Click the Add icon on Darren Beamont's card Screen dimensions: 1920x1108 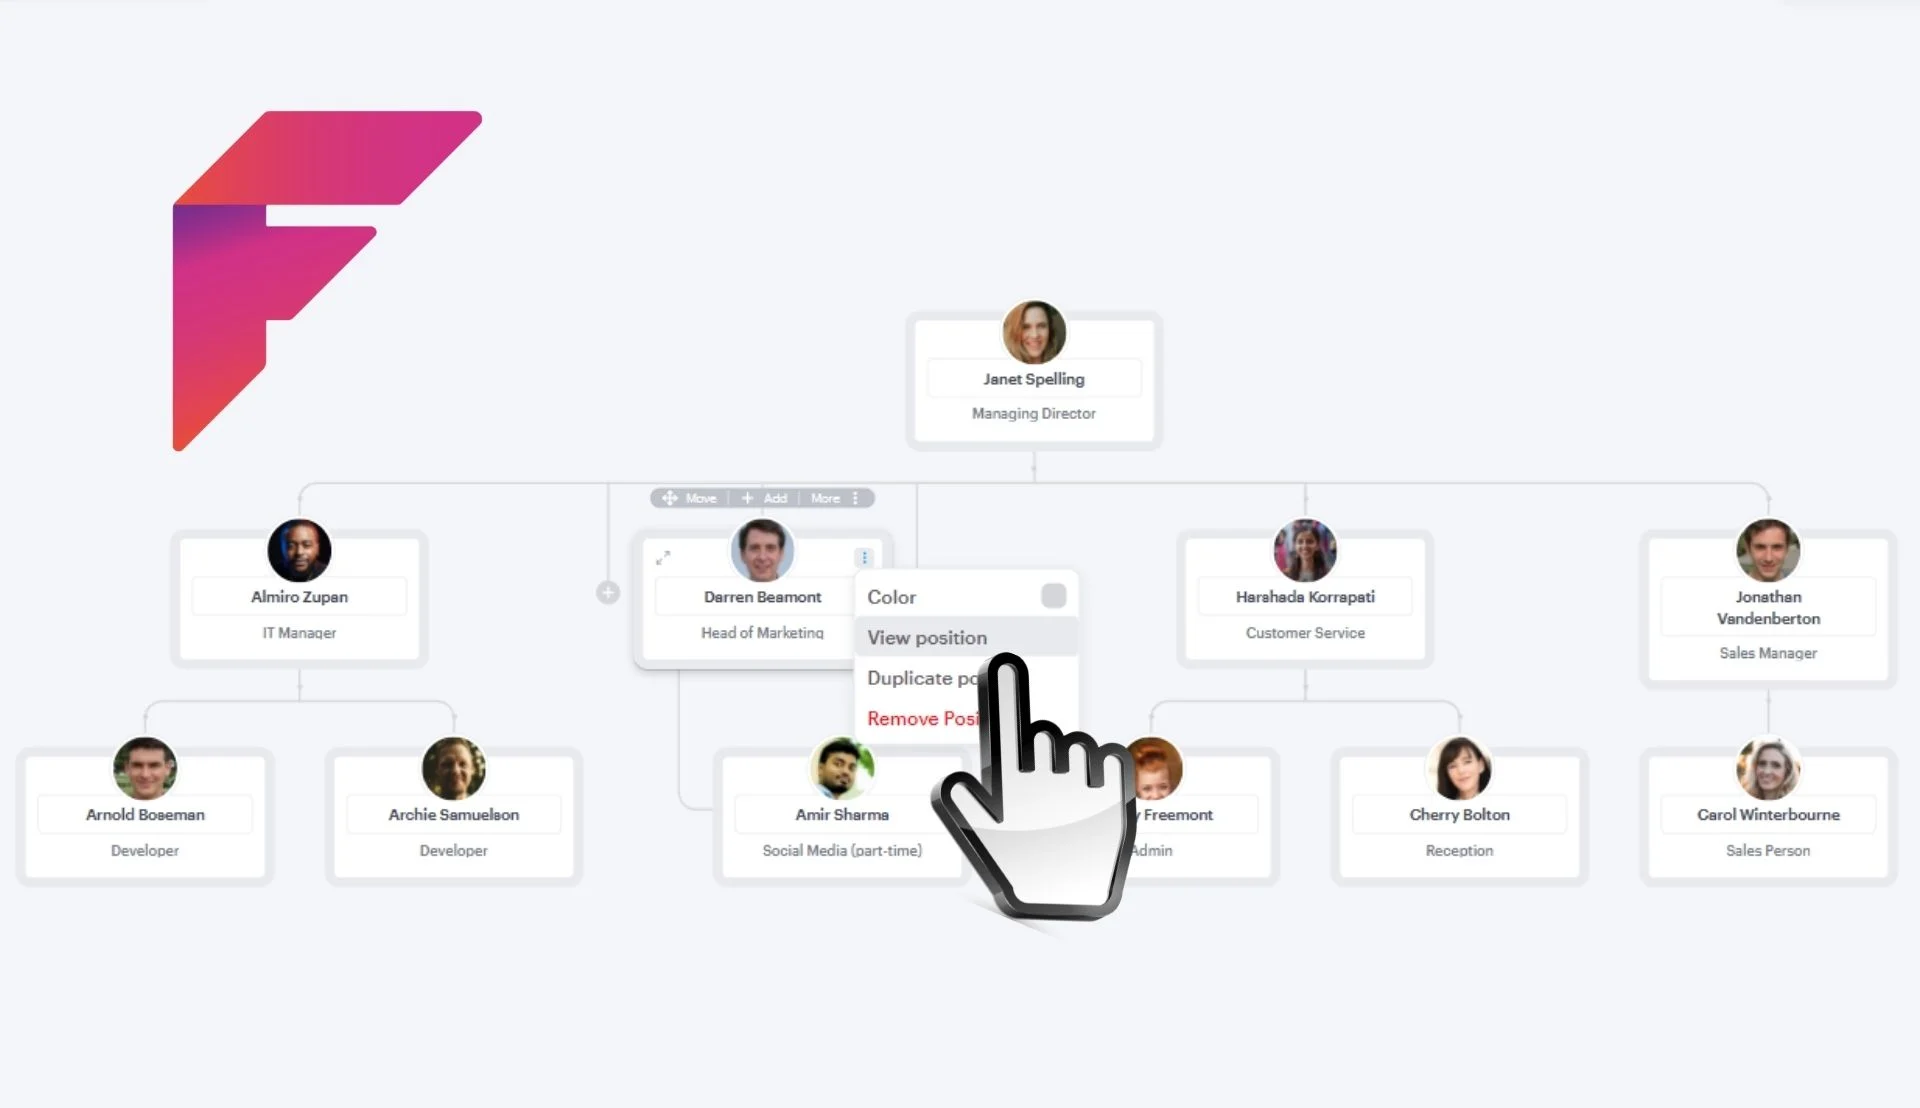765,497
